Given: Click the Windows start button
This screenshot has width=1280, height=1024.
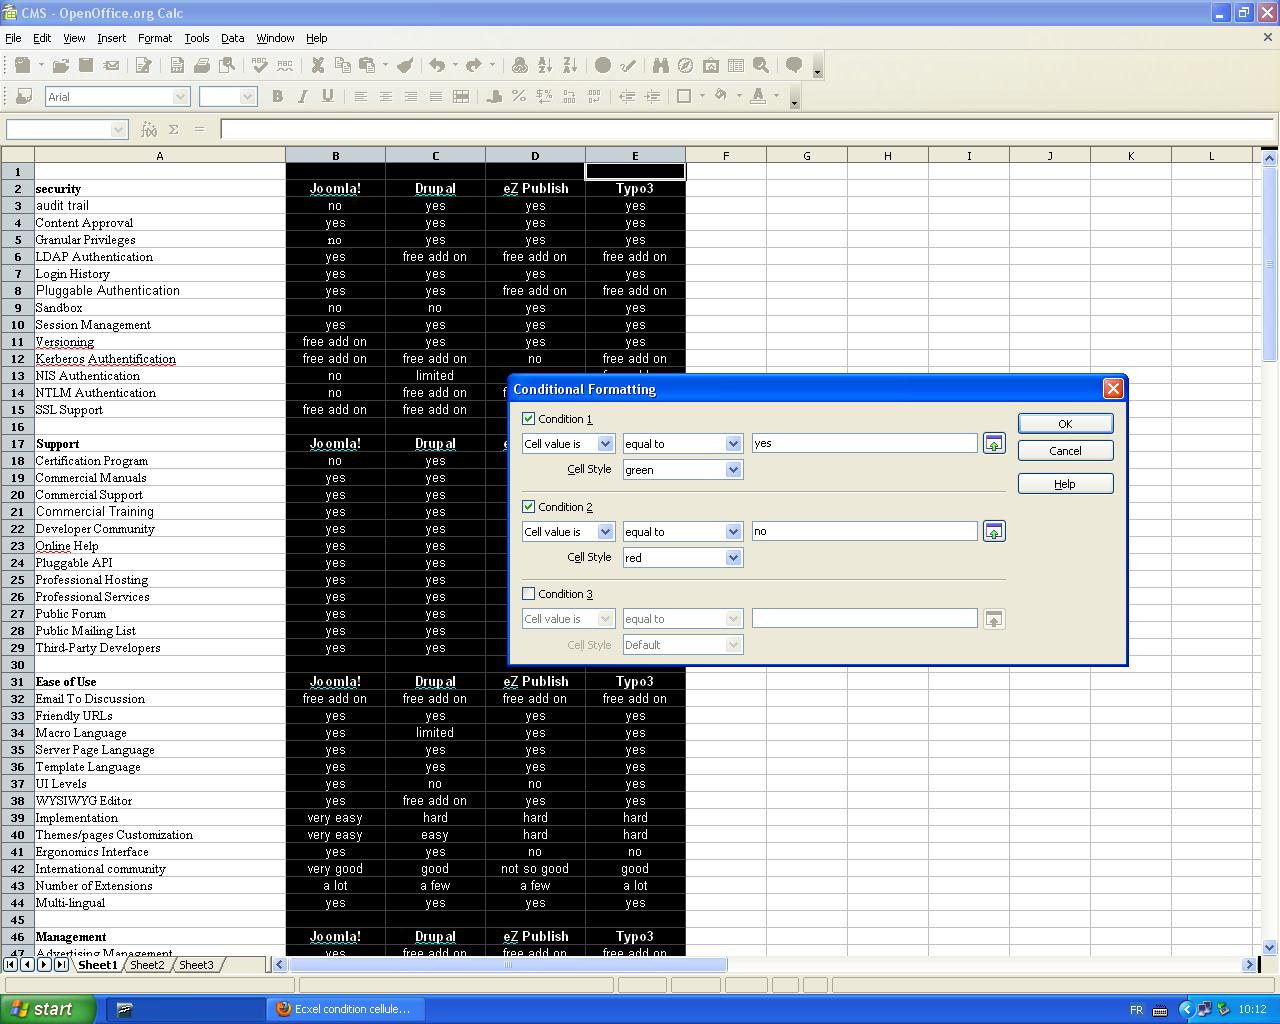Looking at the screenshot, I should coord(48,1009).
